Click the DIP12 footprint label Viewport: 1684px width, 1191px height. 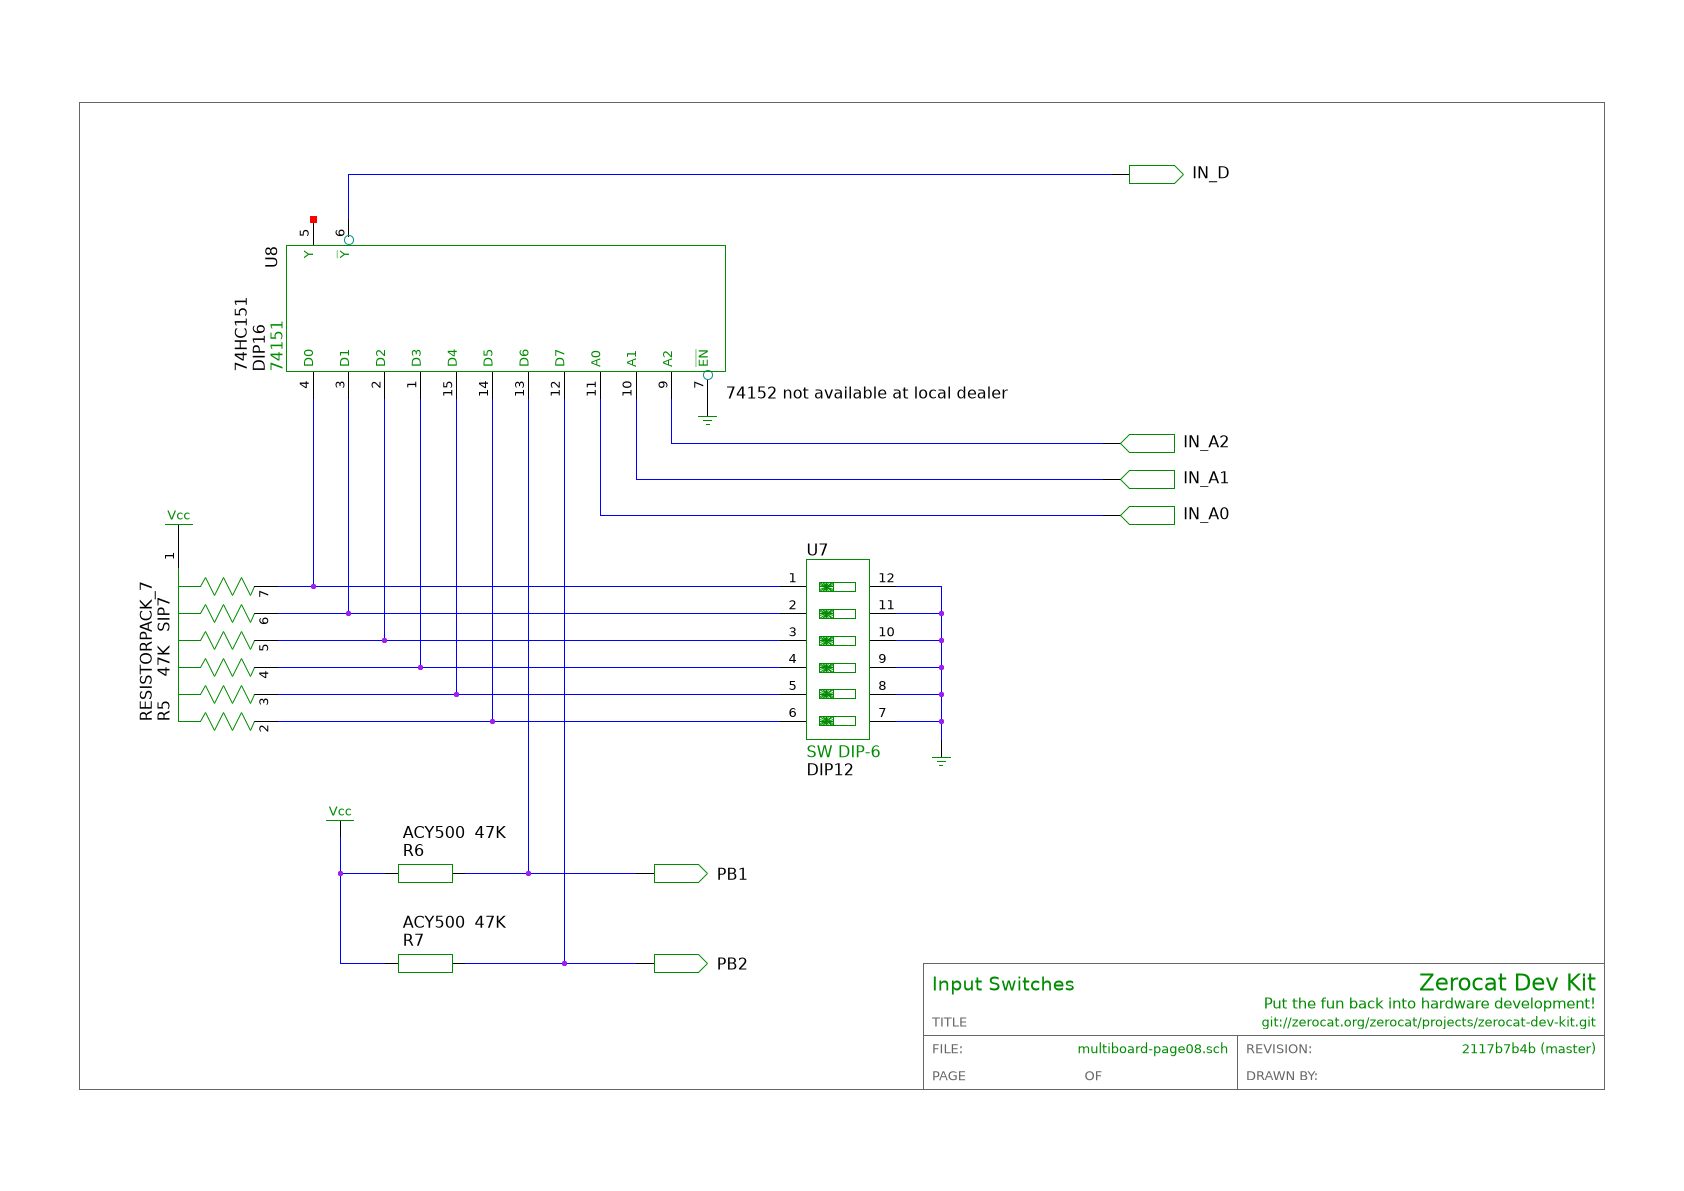coord(830,770)
